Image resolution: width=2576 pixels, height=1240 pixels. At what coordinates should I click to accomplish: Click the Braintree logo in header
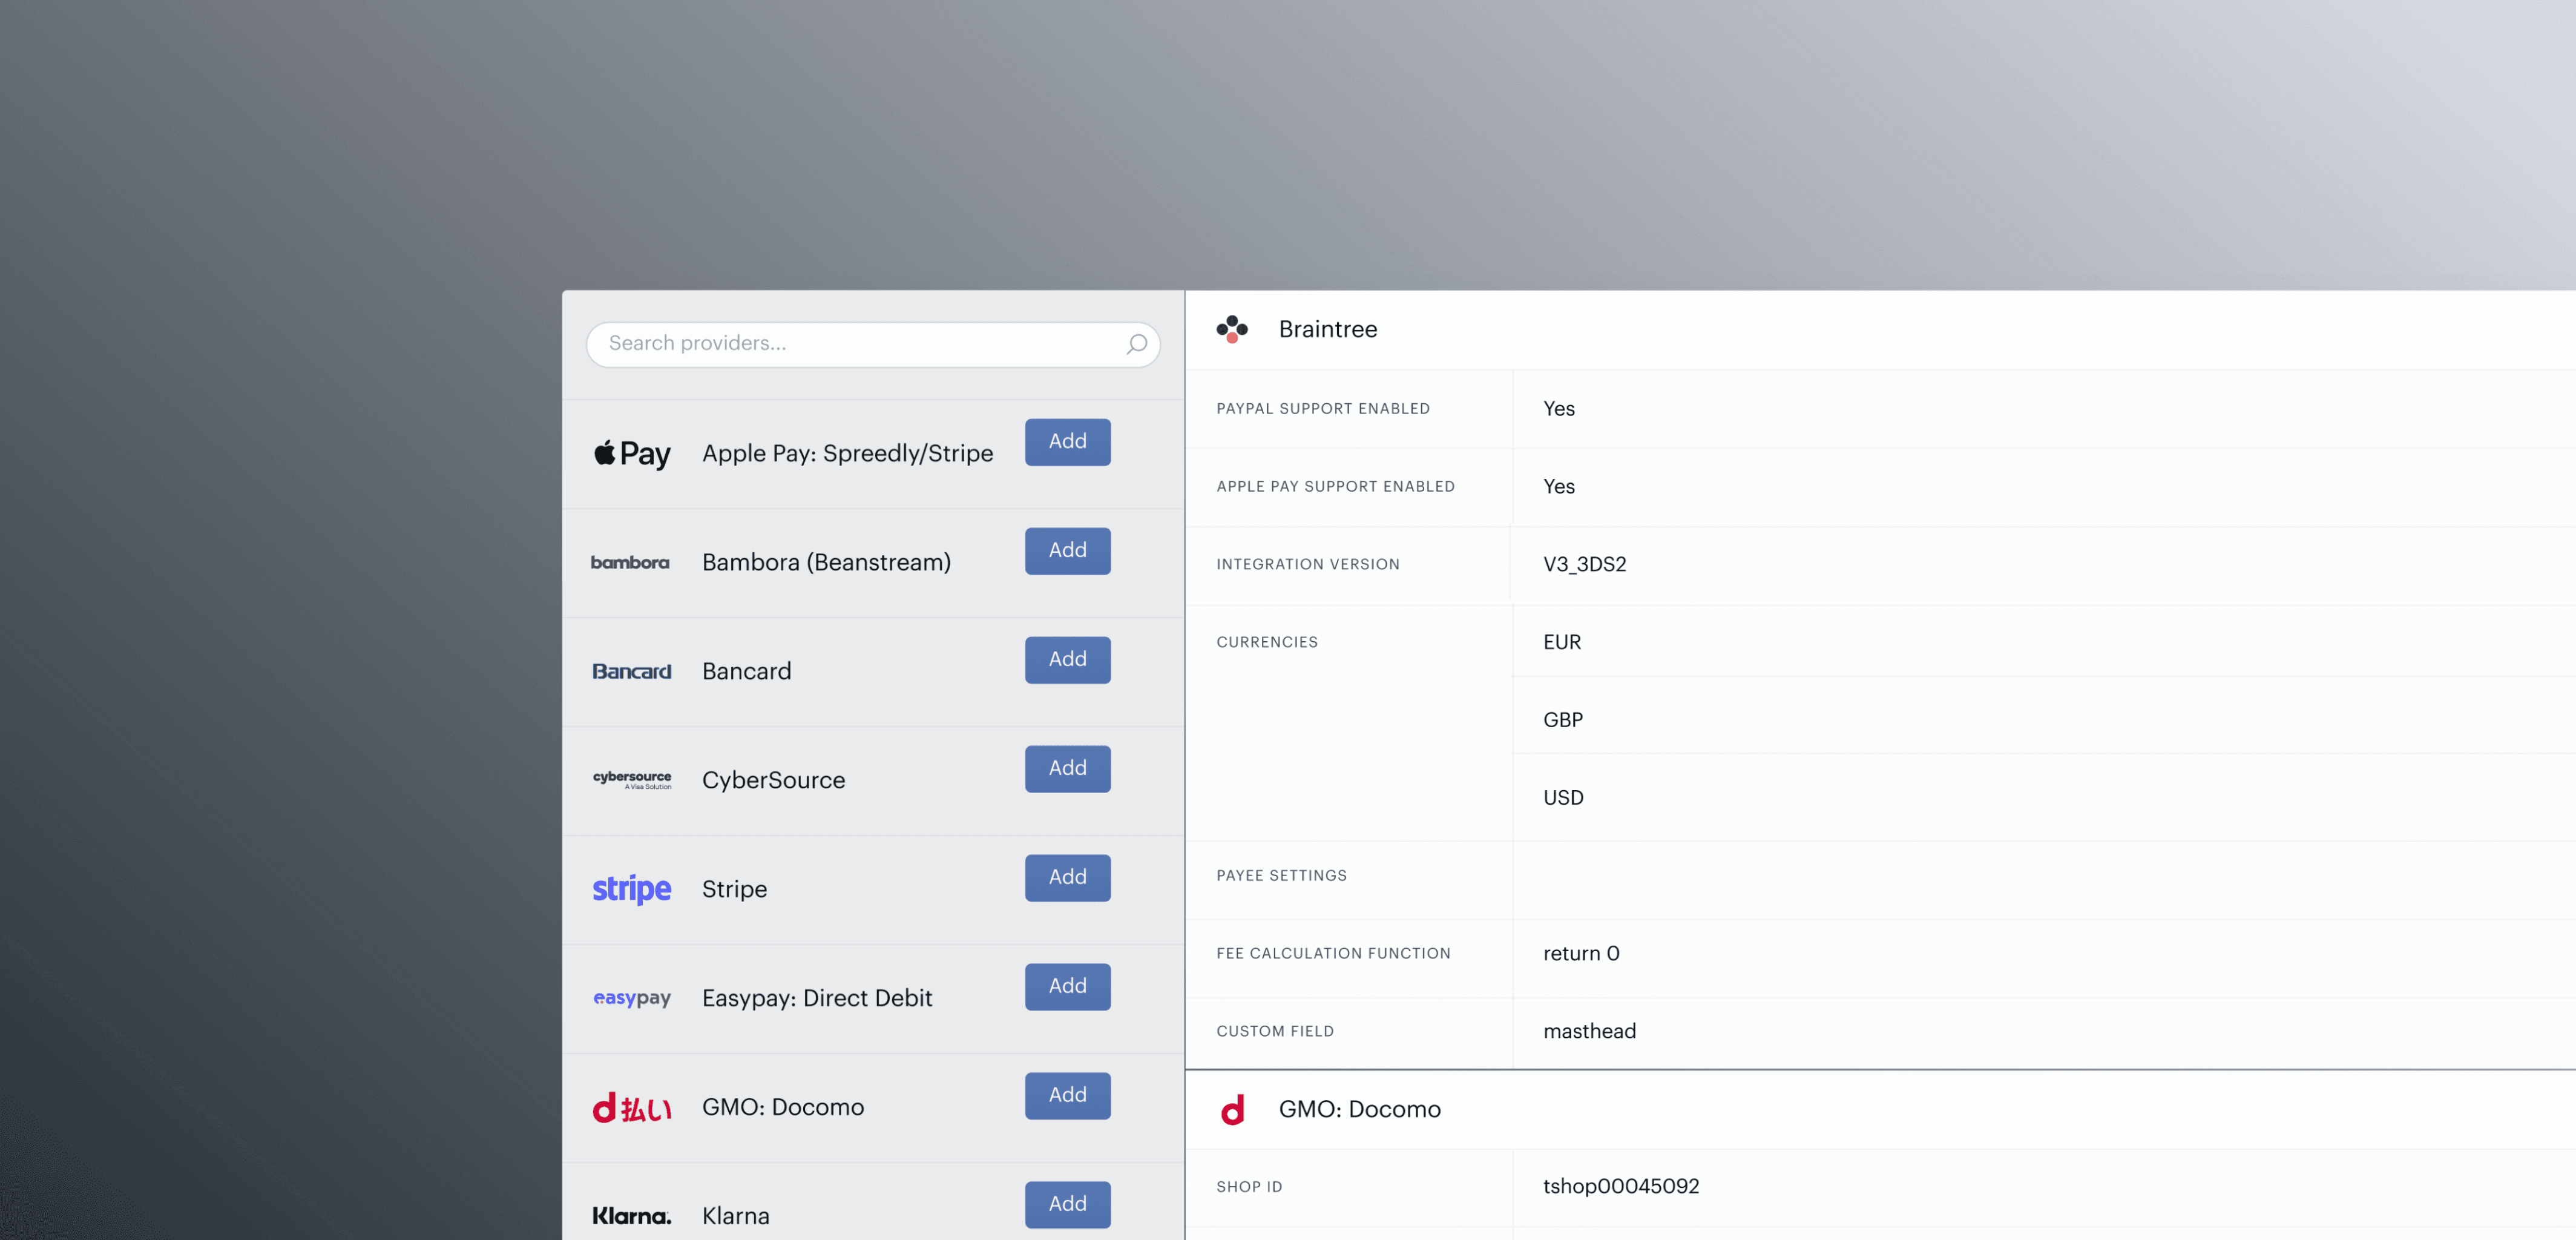click(1232, 329)
